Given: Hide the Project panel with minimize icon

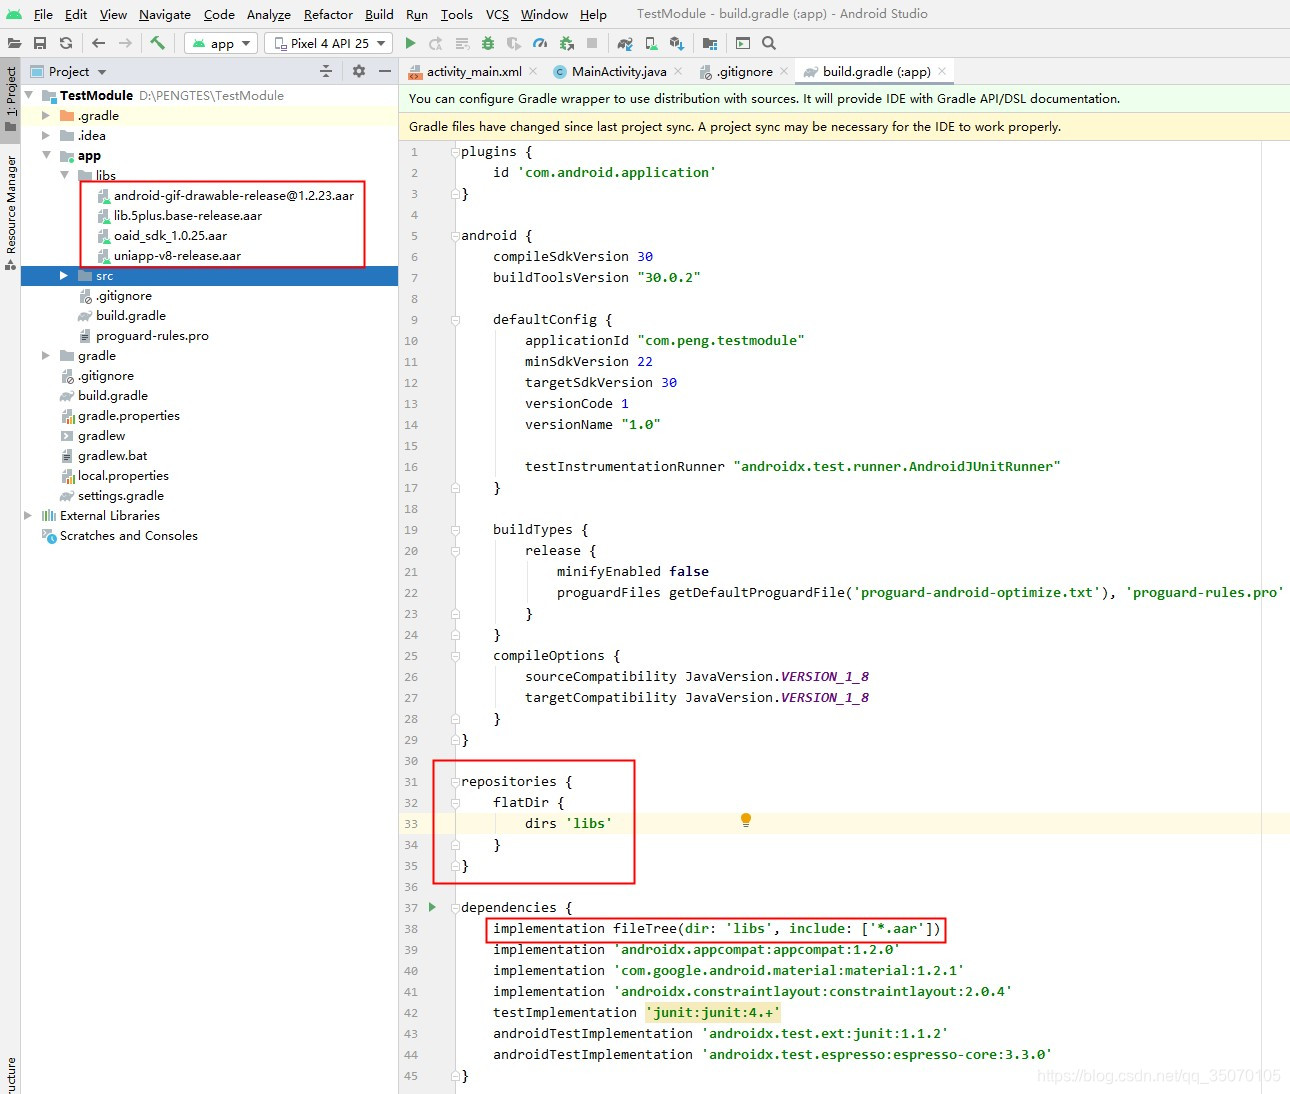Looking at the screenshot, I should [x=385, y=71].
